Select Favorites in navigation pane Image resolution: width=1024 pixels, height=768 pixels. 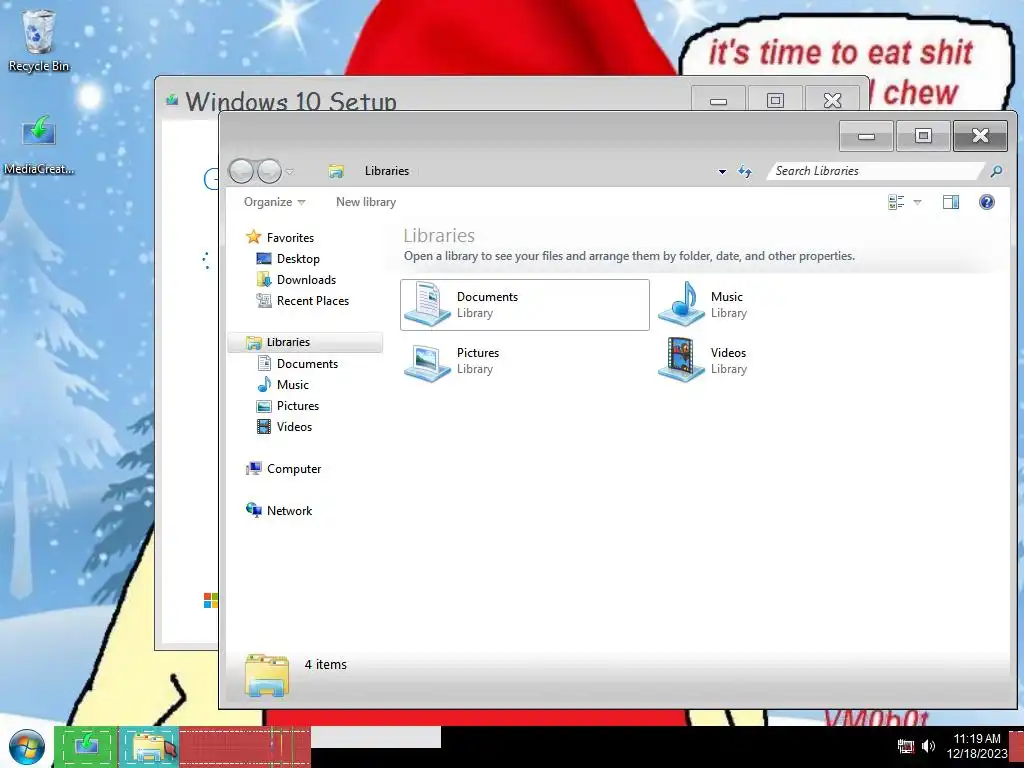(290, 238)
